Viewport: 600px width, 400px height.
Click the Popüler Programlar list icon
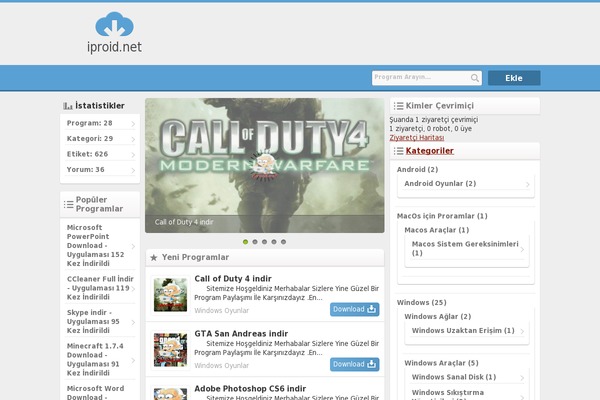click(x=68, y=204)
